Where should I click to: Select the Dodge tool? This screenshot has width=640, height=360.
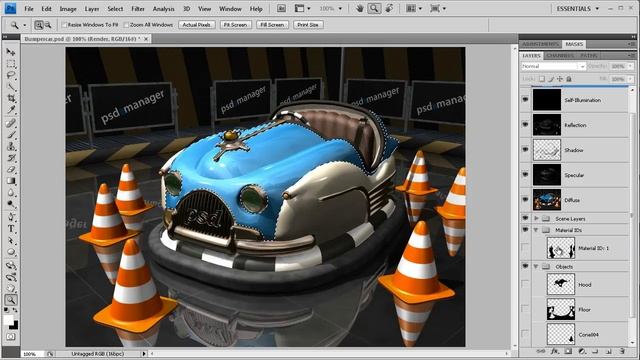11,204
